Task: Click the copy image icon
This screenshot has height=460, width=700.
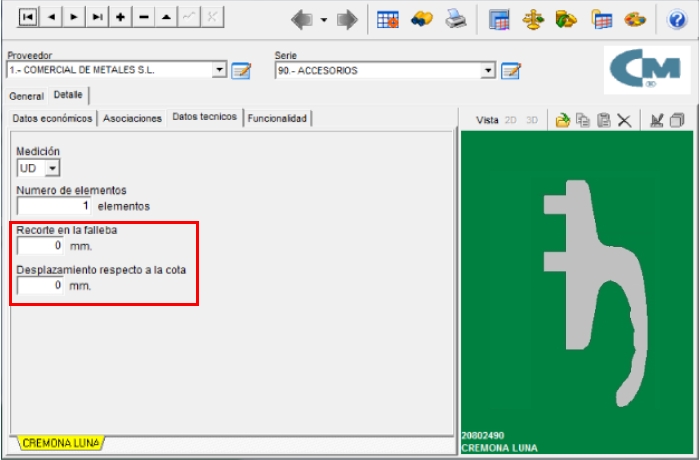Action: pos(583,120)
